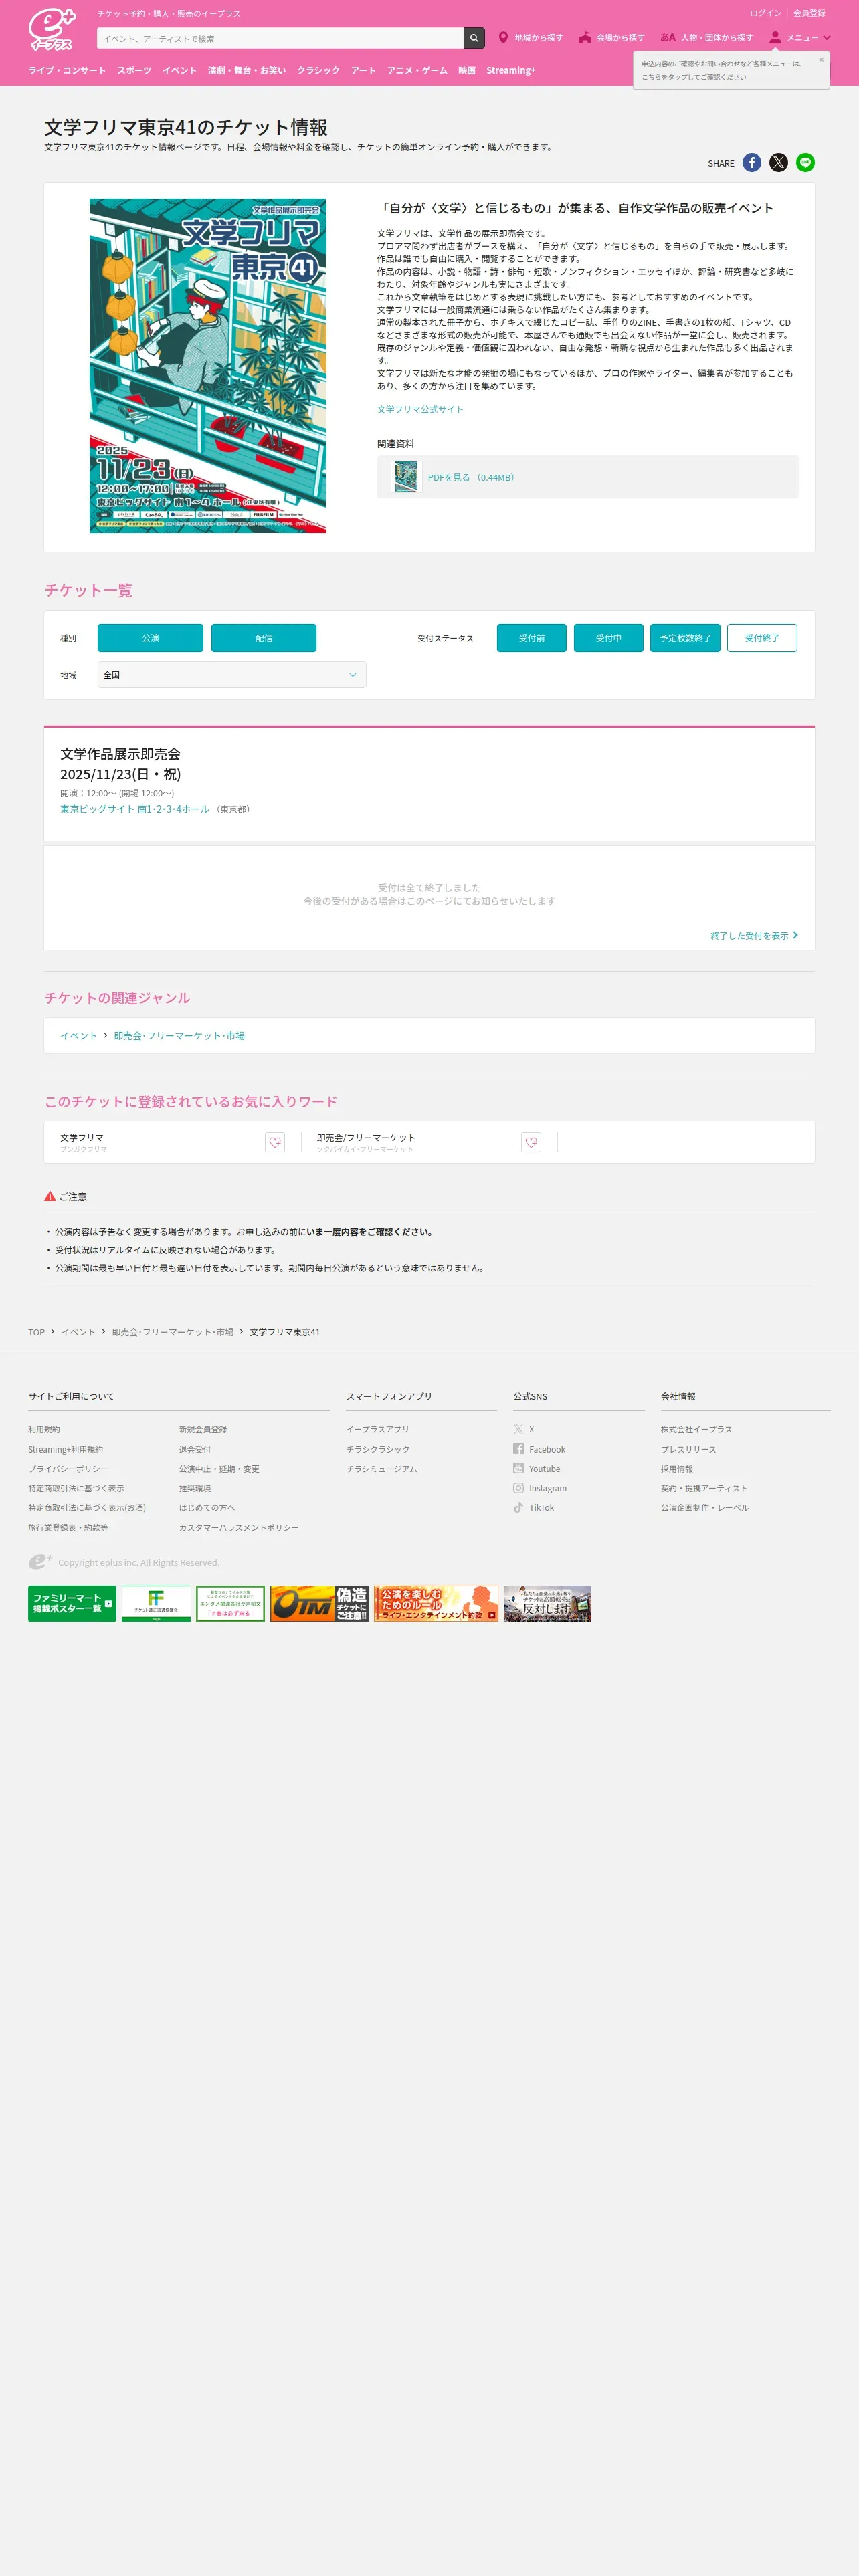Click イベント in related genres
Screen dimensions: 859x2576
79,1036
